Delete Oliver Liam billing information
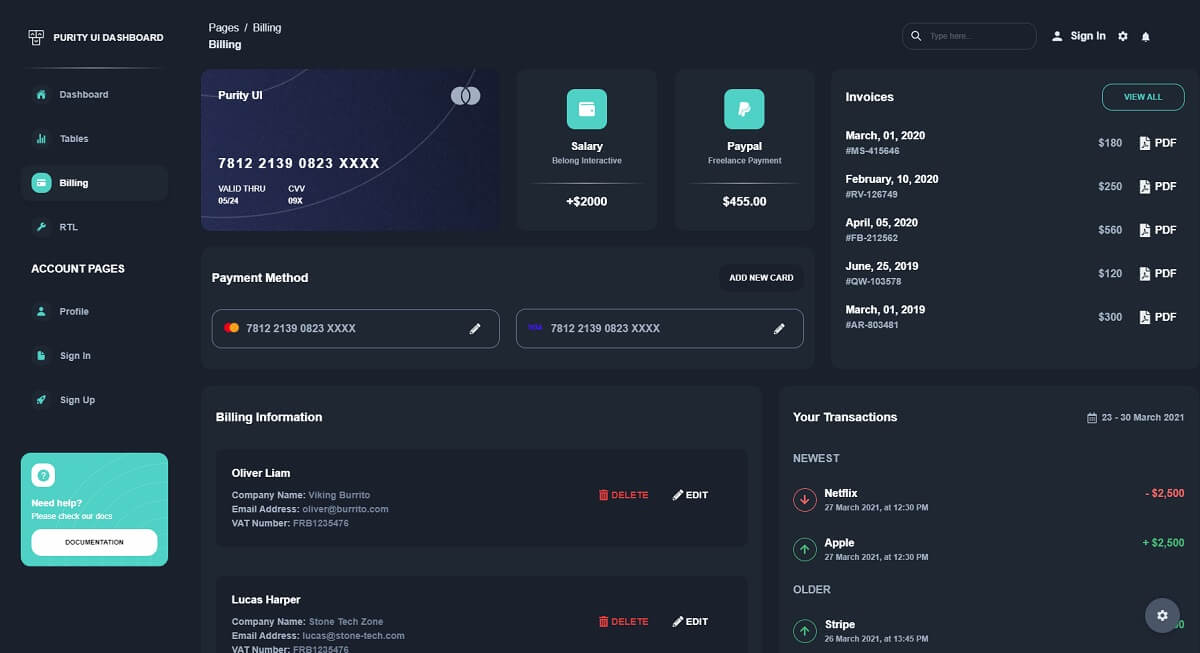This screenshot has height=653, width=1200. click(x=623, y=495)
